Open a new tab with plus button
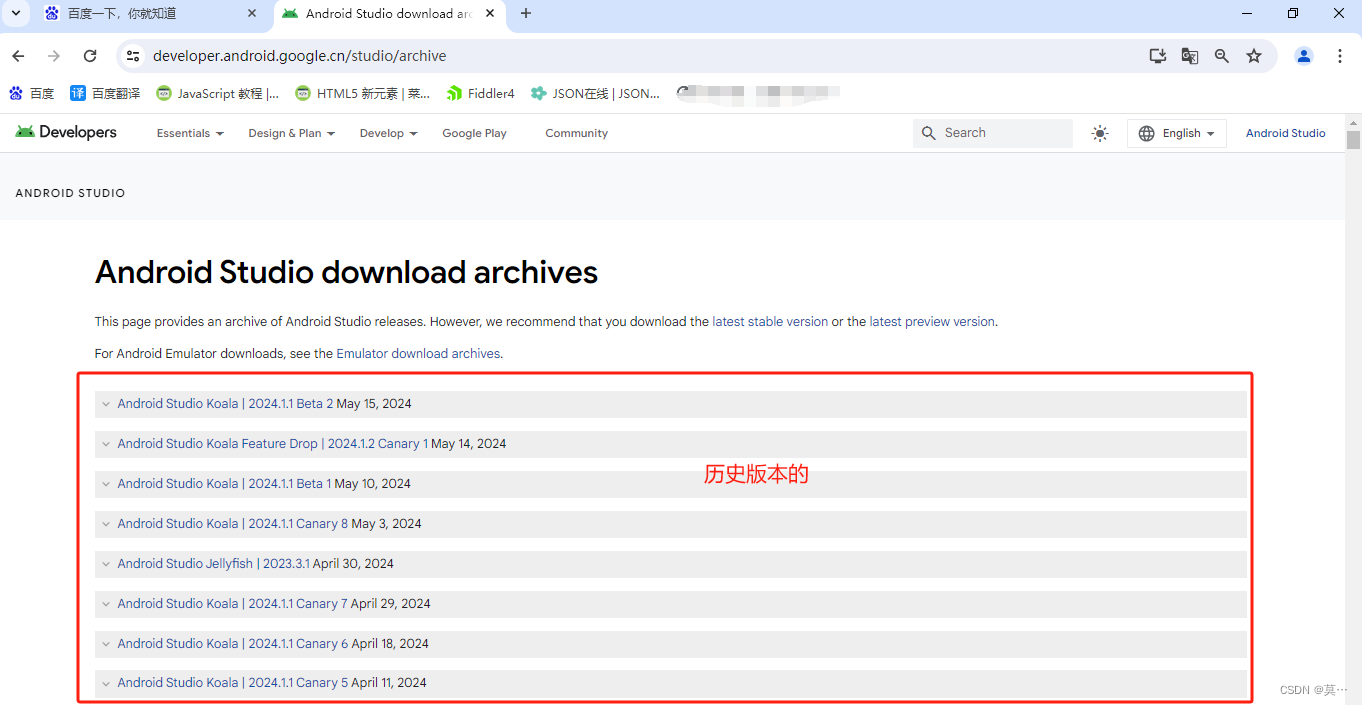 pos(526,13)
